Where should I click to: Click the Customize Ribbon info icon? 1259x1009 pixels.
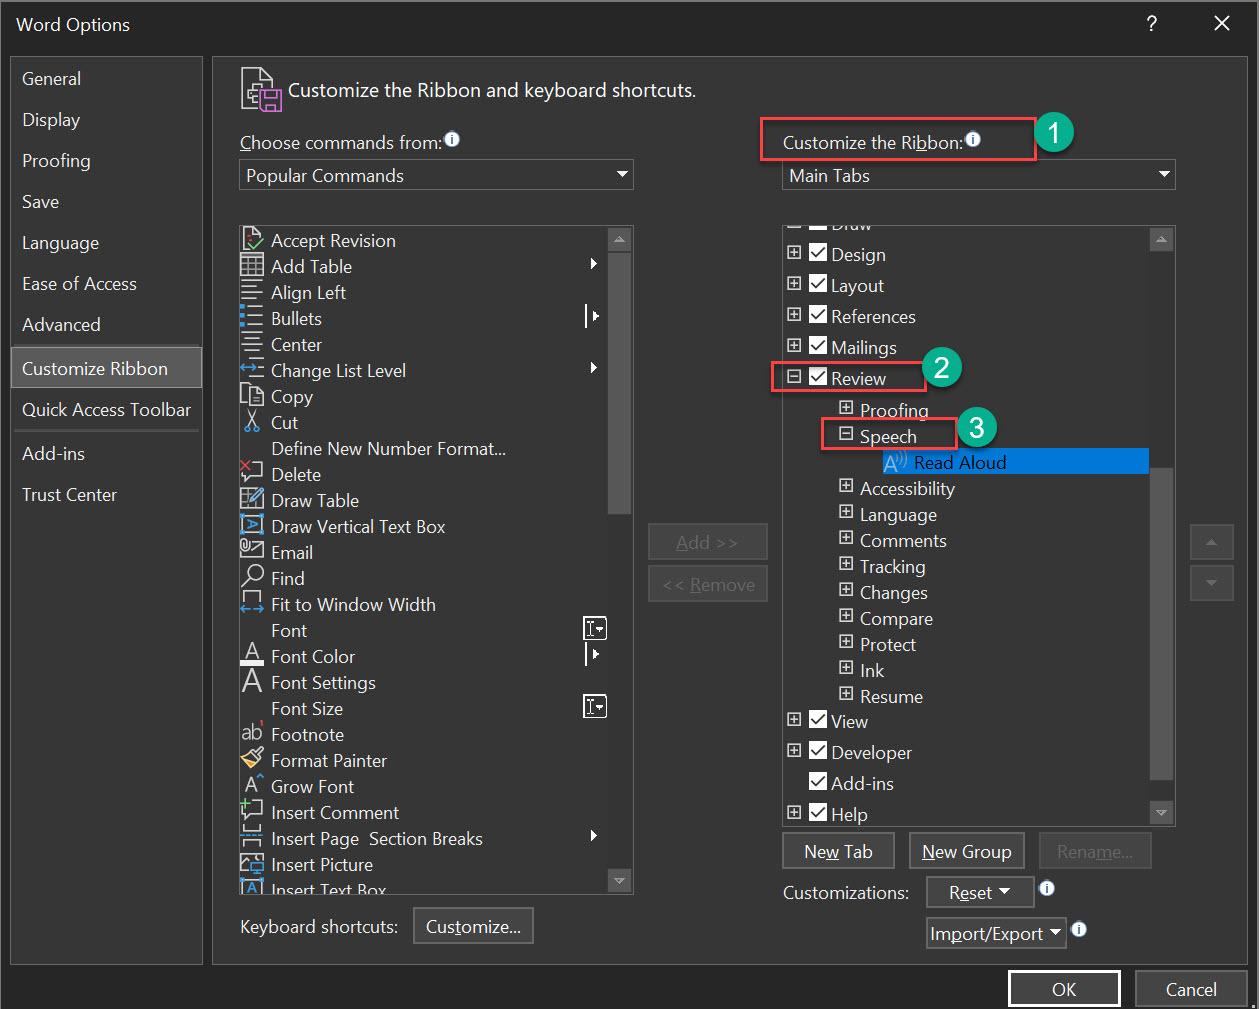point(973,140)
